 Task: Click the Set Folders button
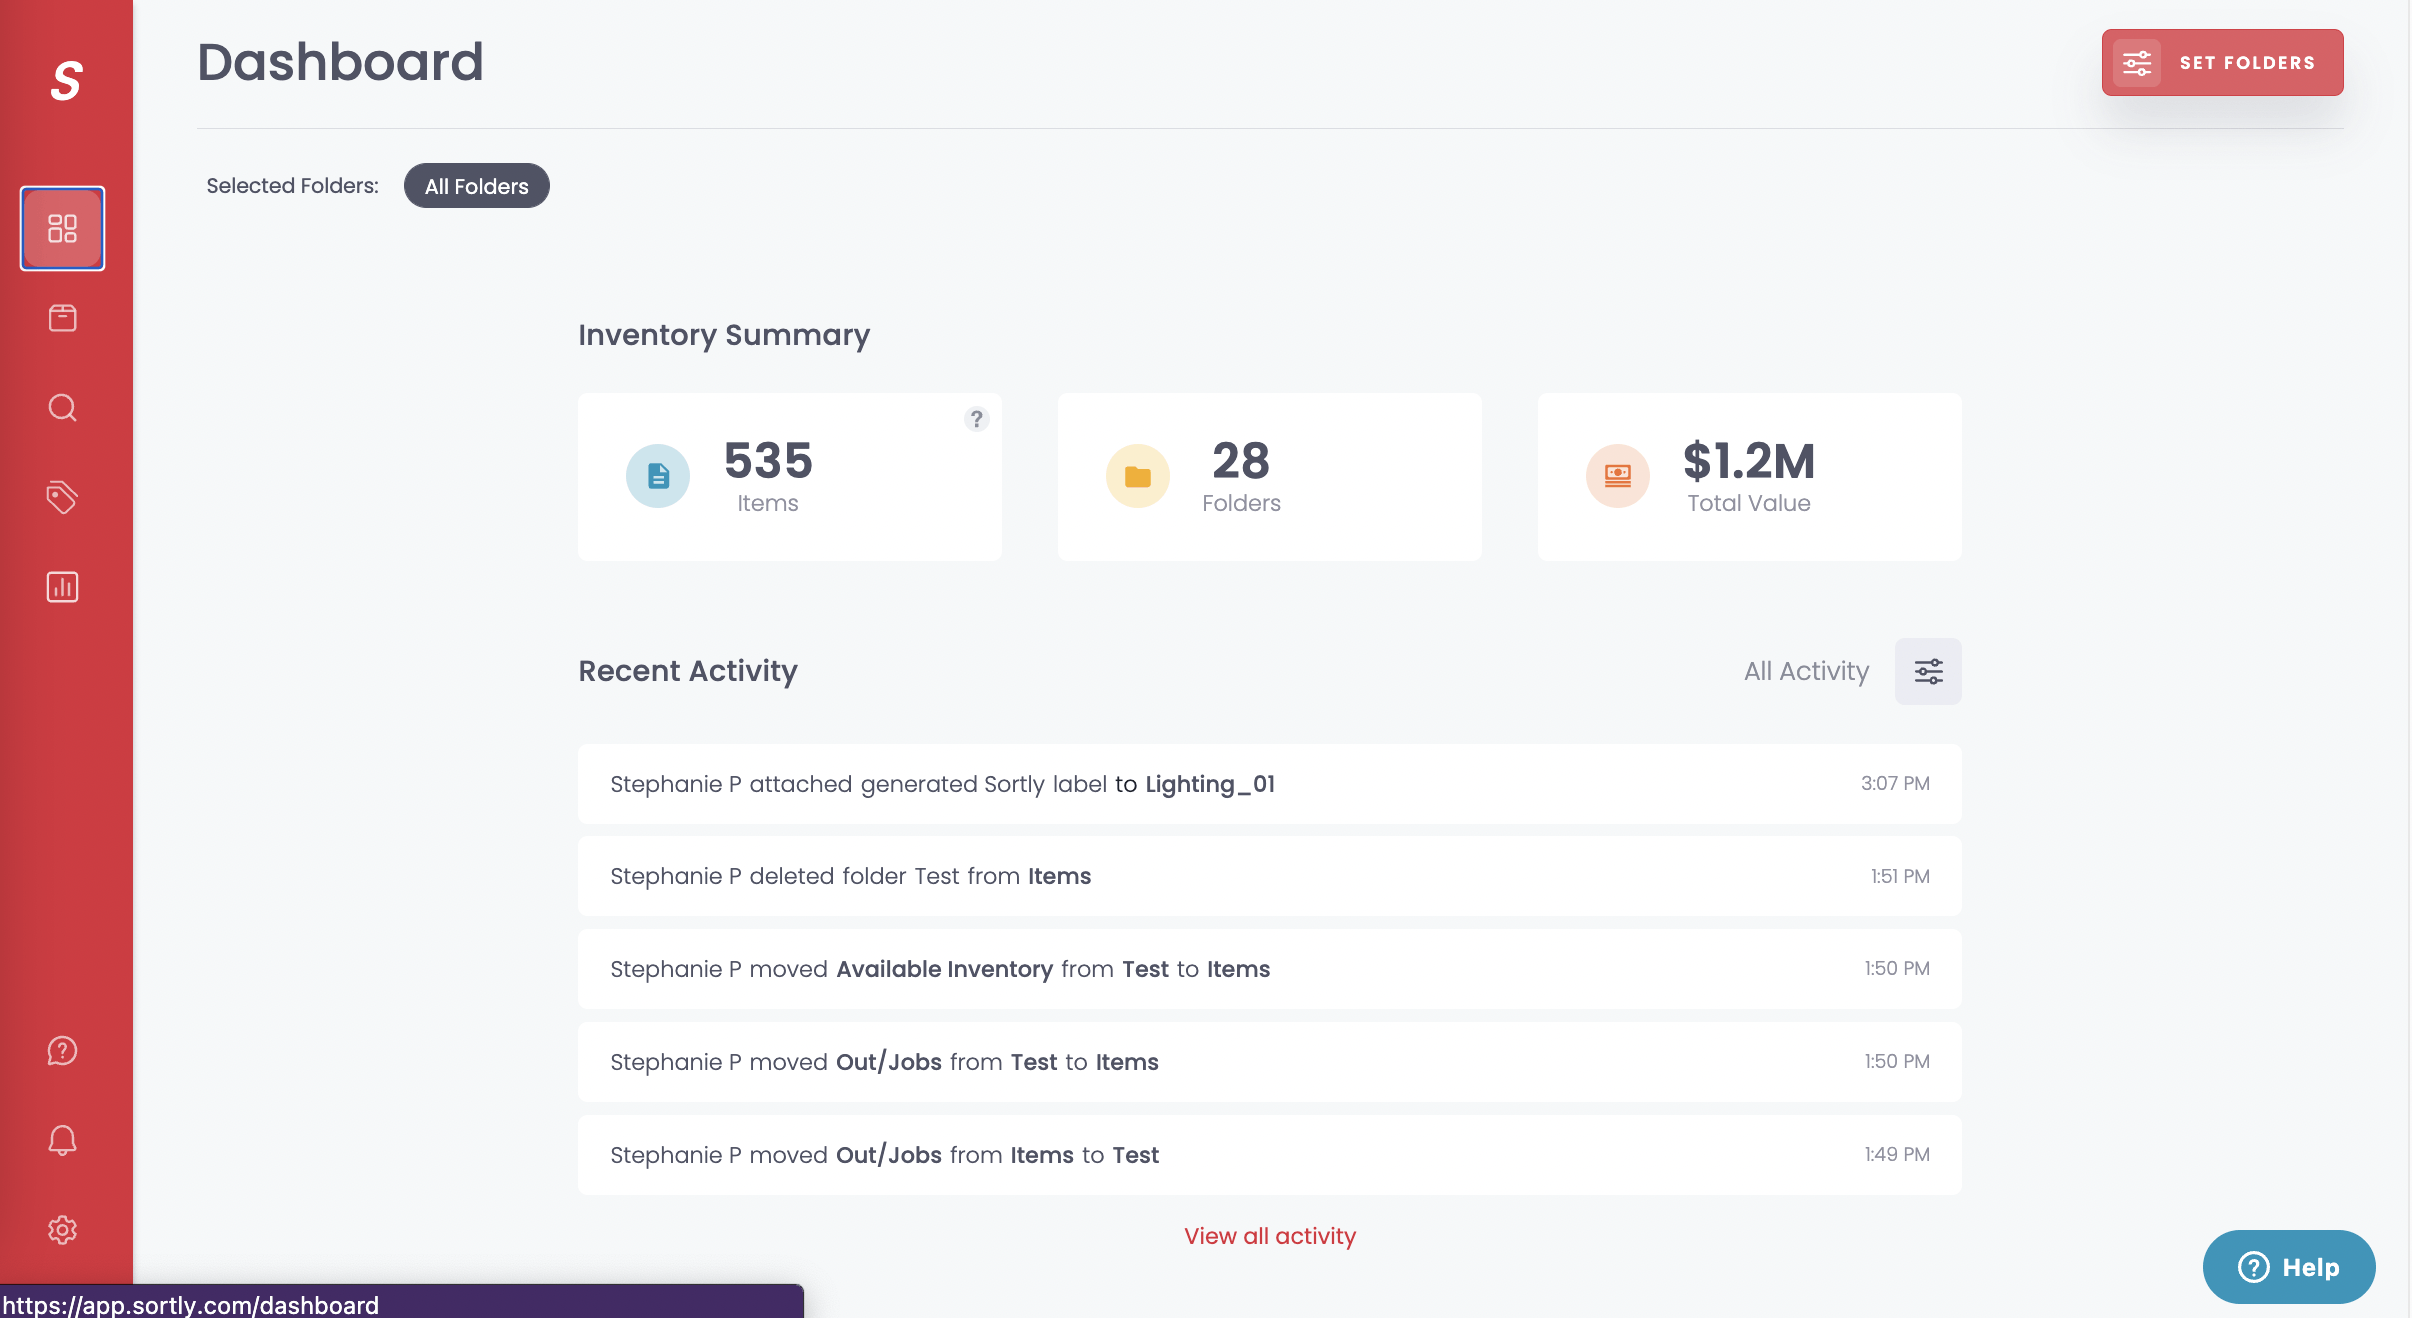pos(2222,62)
